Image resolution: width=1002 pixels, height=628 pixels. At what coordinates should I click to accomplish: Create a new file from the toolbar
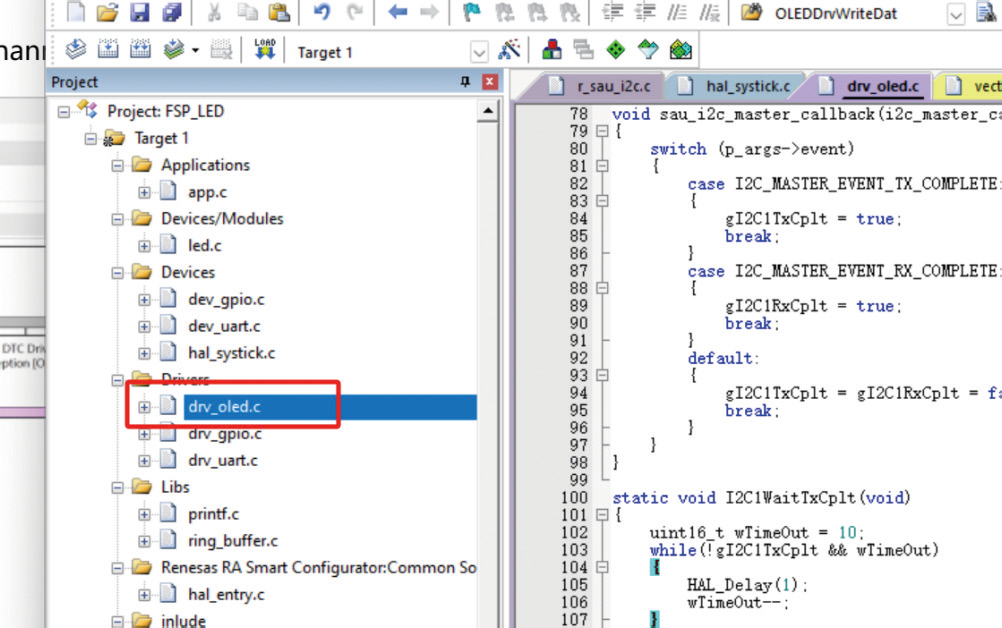tap(76, 11)
